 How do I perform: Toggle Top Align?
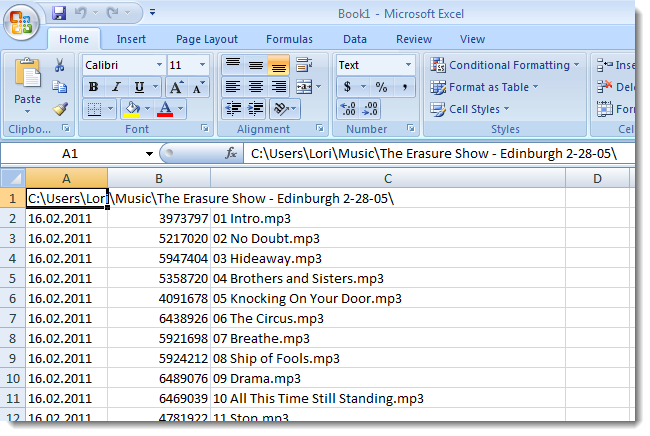pos(233,65)
